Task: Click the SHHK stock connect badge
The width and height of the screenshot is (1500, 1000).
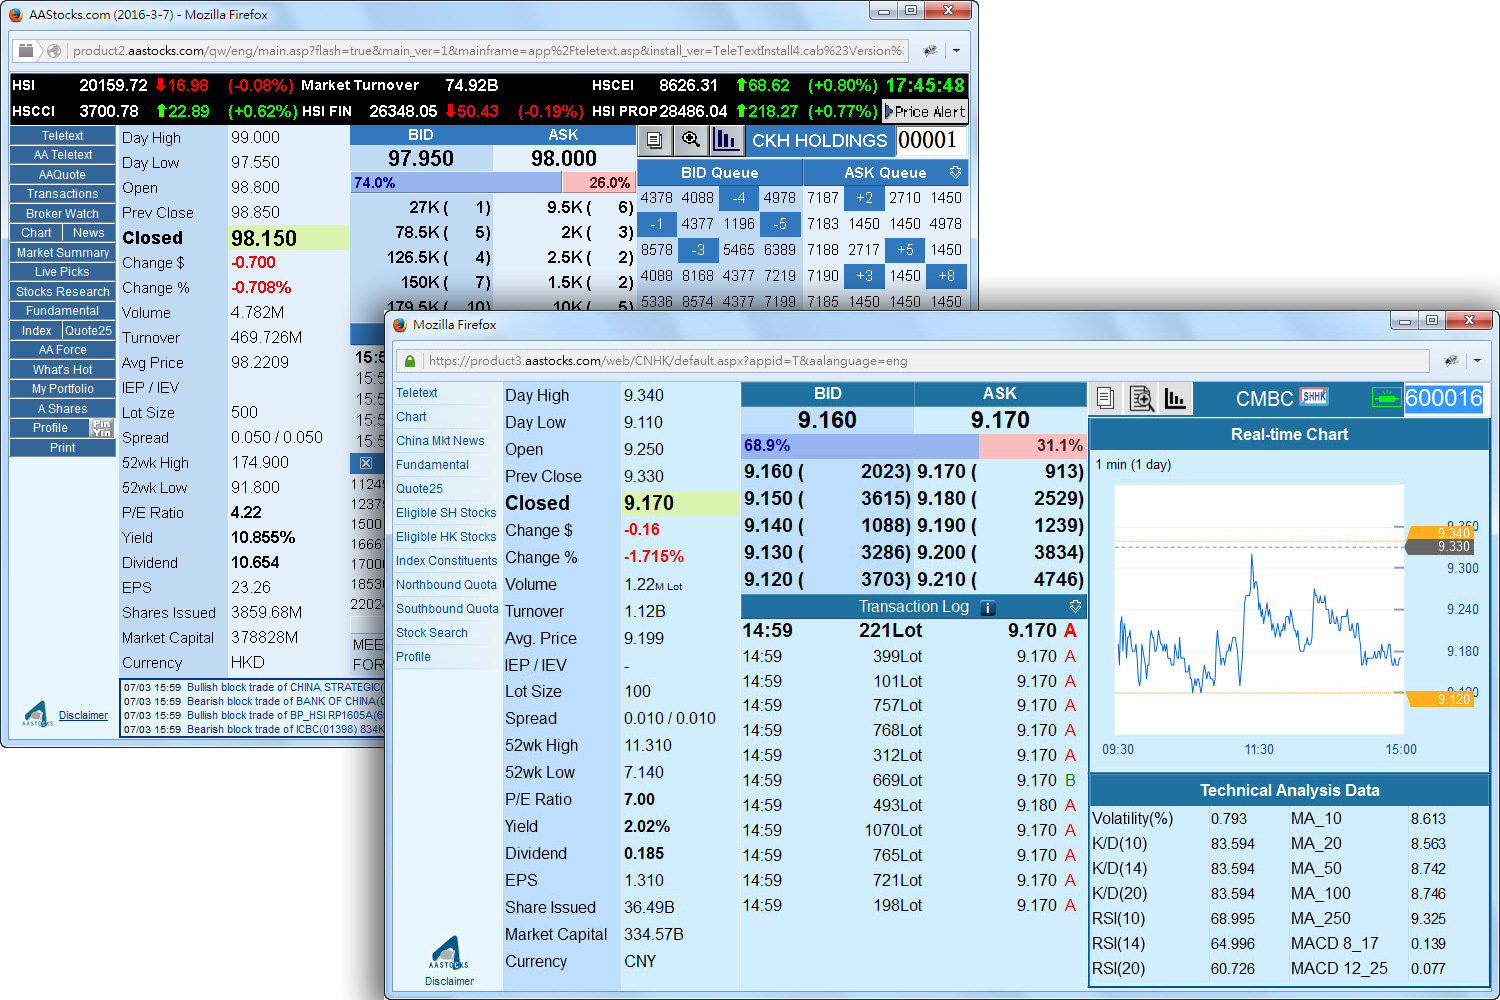Action: click(x=1313, y=397)
